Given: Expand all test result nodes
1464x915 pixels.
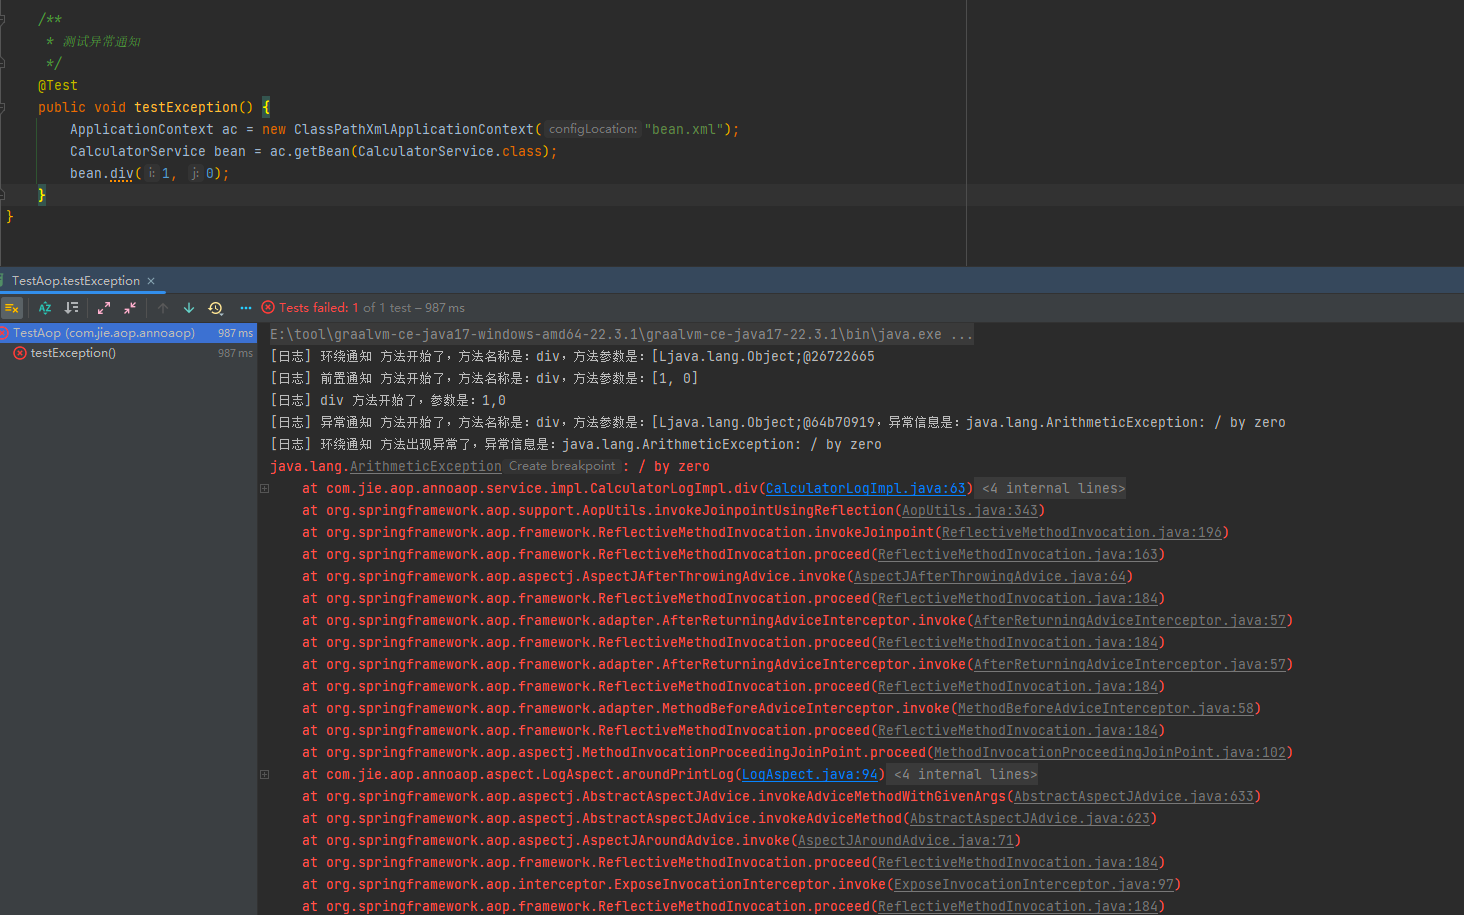Looking at the screenshot, I should point(104,308).
